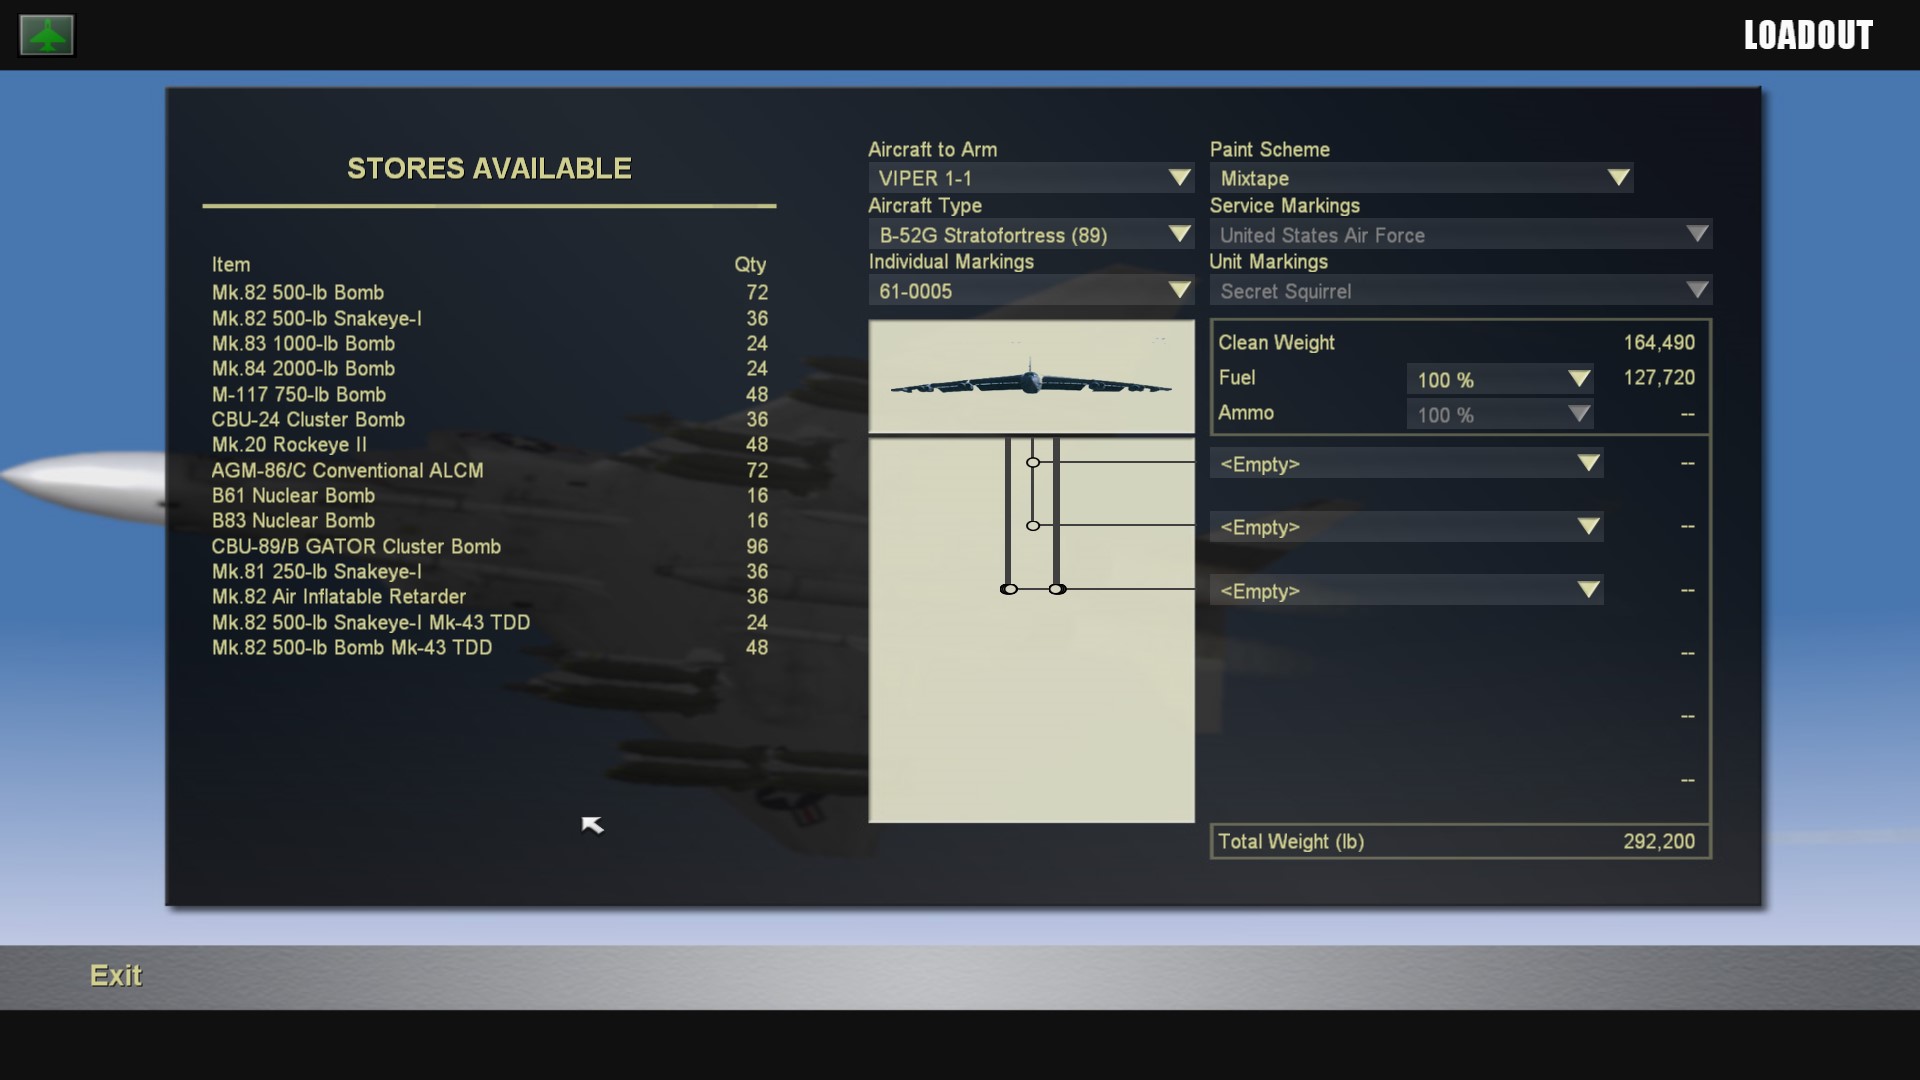Click the green aircraft icon at top left
The height and width of the screenshot is (1080, 1920).
pos(47,36)
